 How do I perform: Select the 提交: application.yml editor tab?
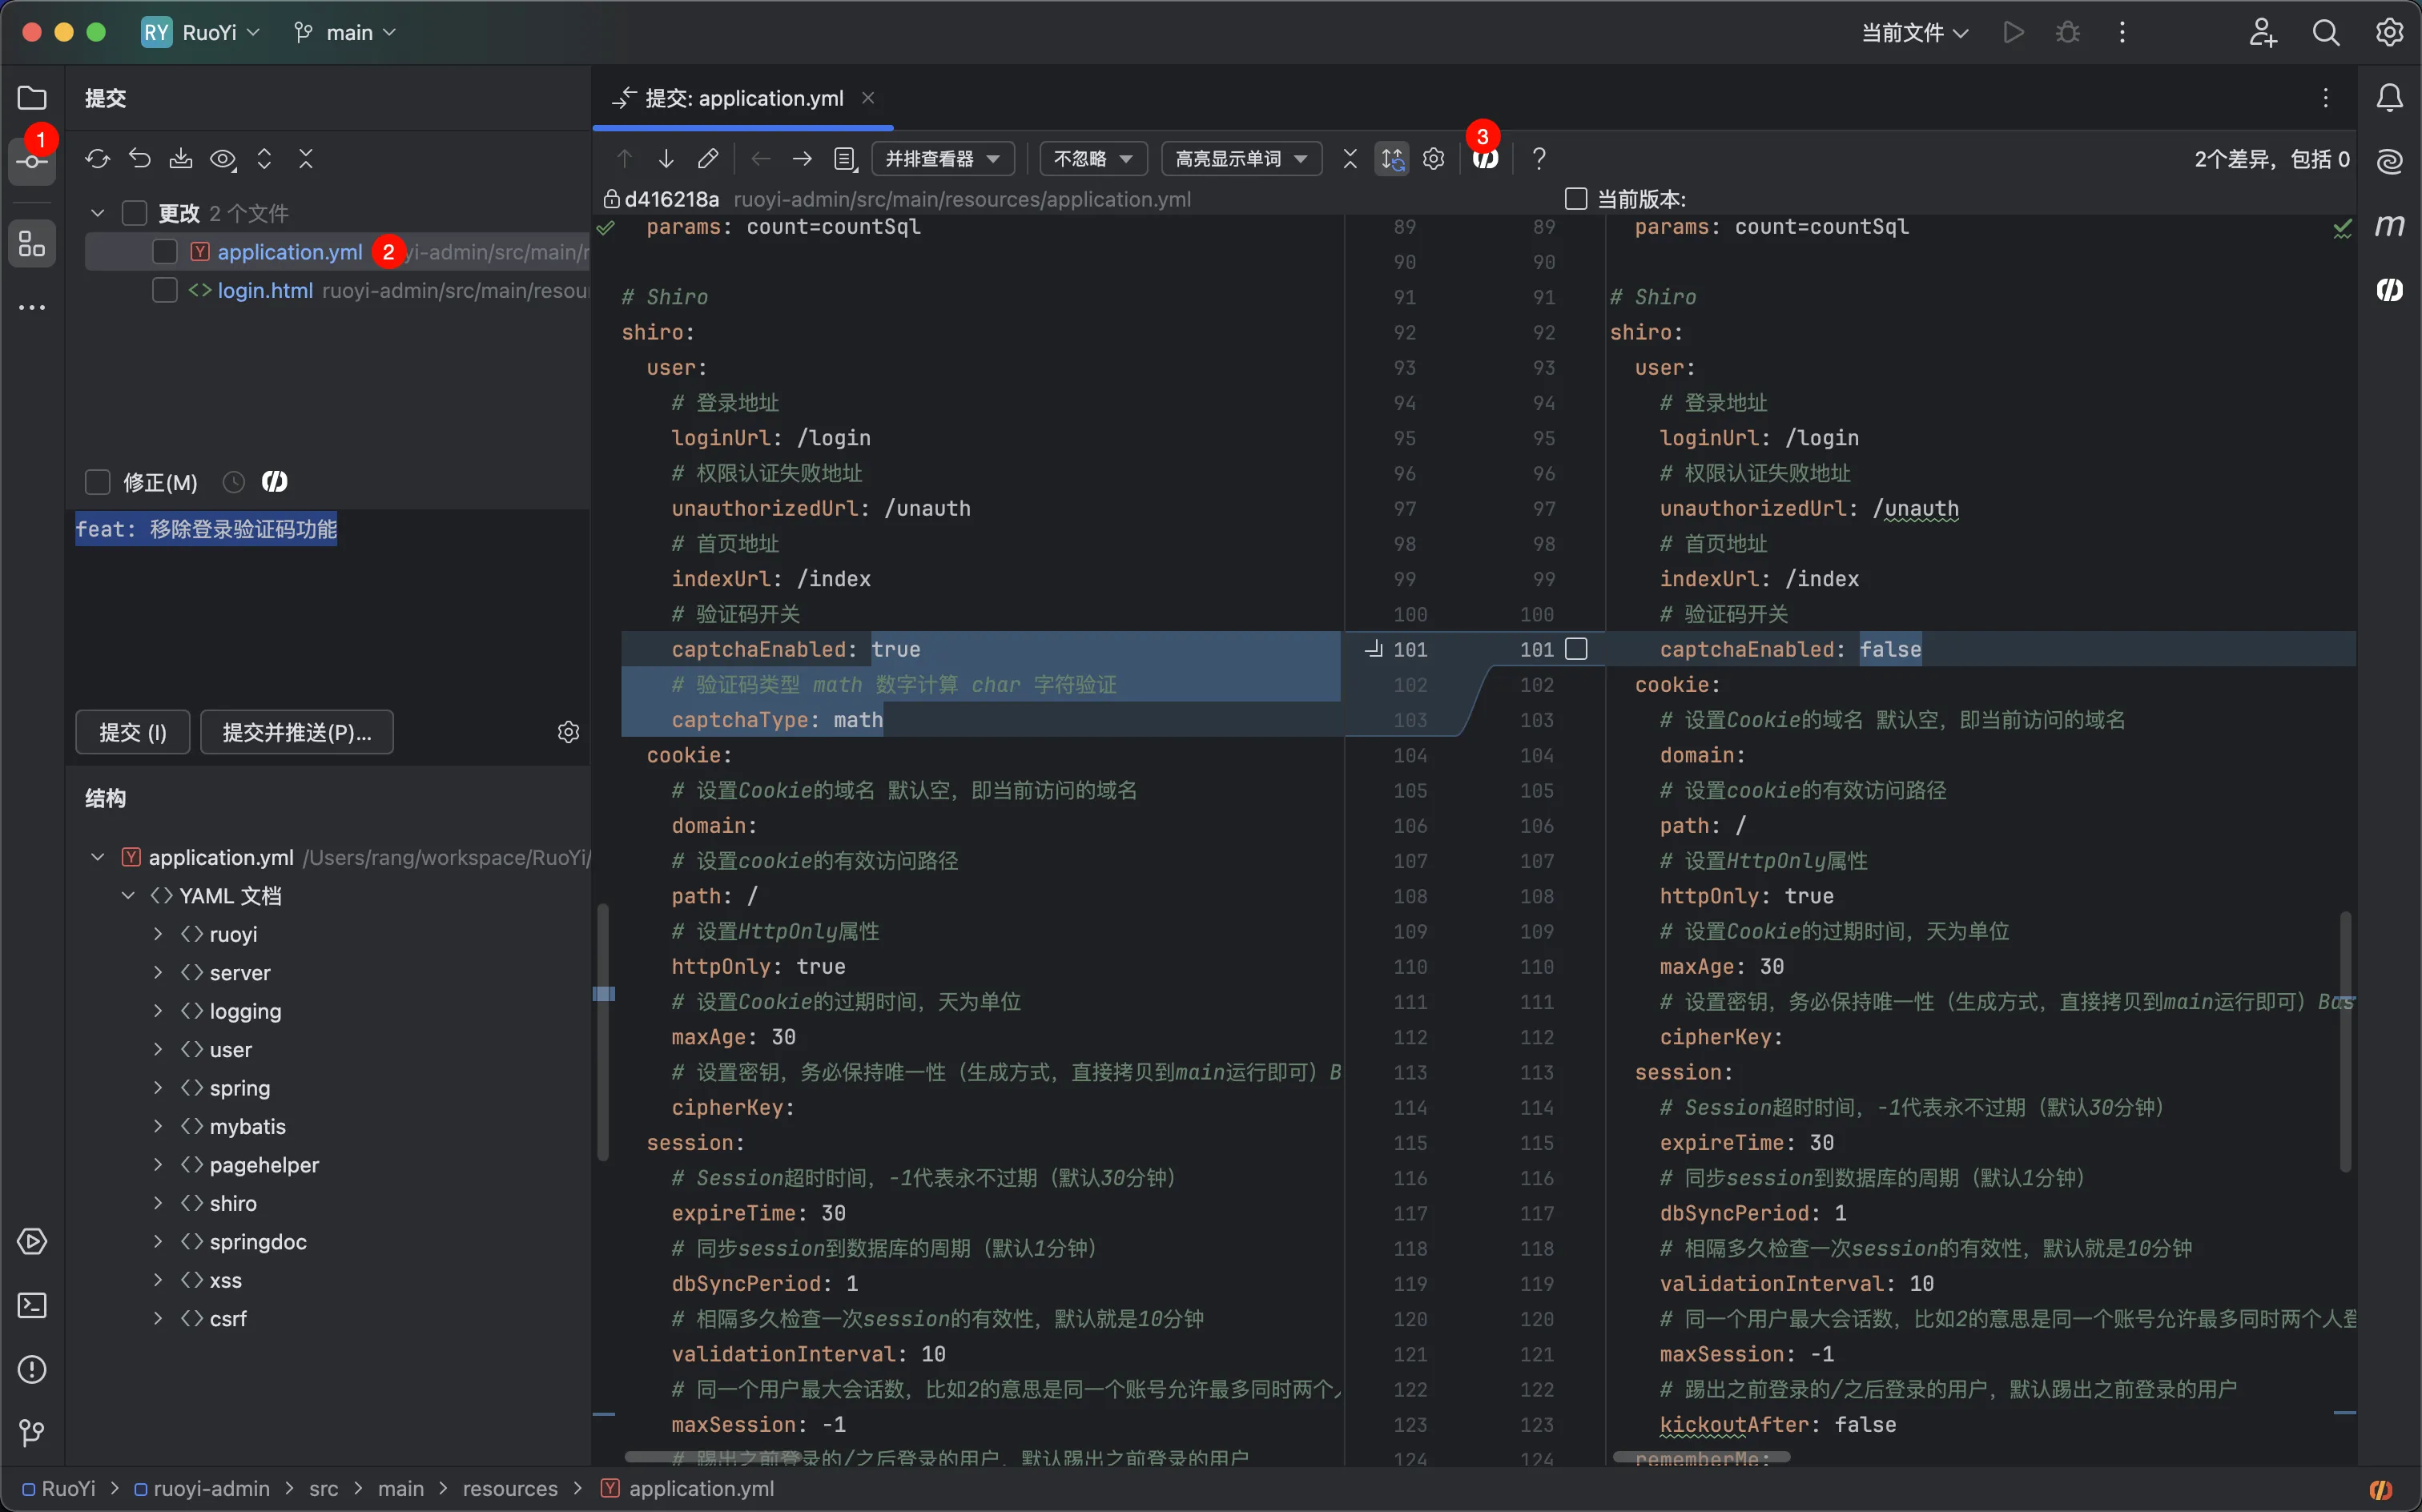pyautogui.click(x=743, y=98)
